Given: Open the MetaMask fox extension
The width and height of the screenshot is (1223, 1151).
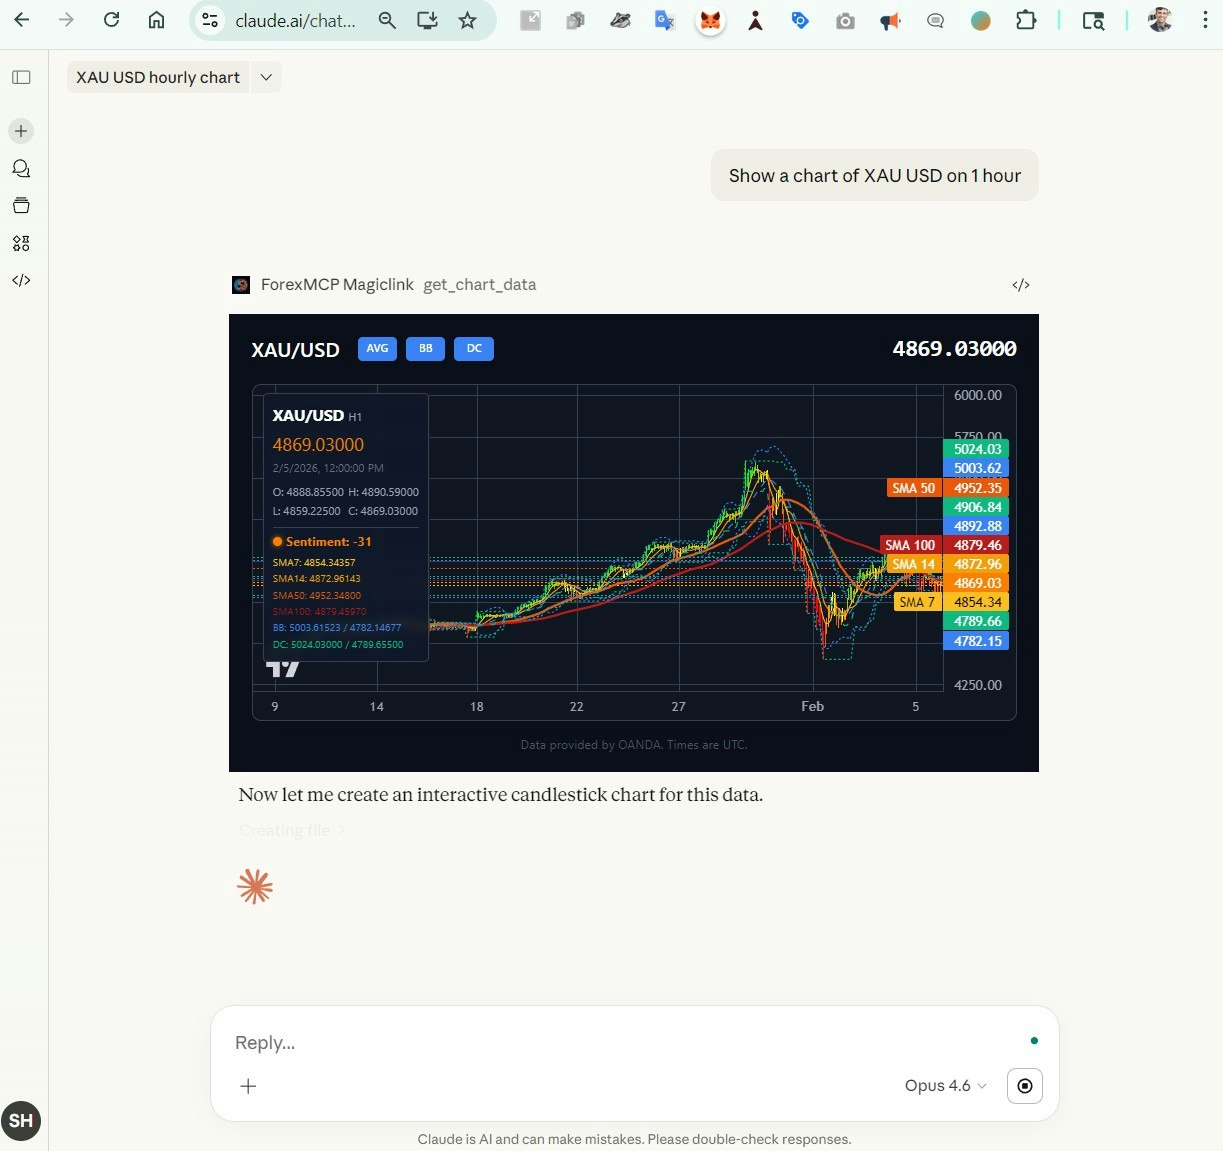Looking at the screenshot, I should (710, 19).
